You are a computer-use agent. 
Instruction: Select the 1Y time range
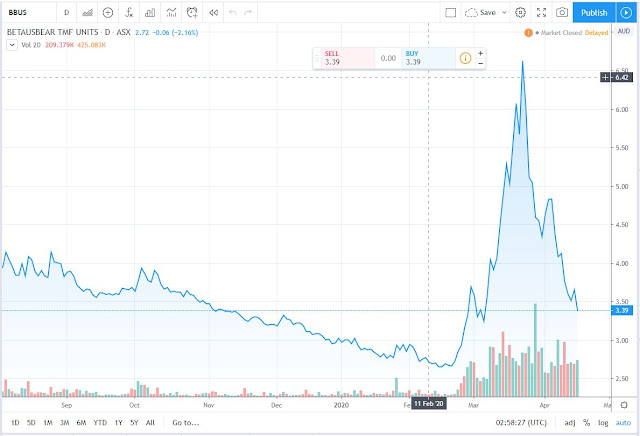point(118,423)
